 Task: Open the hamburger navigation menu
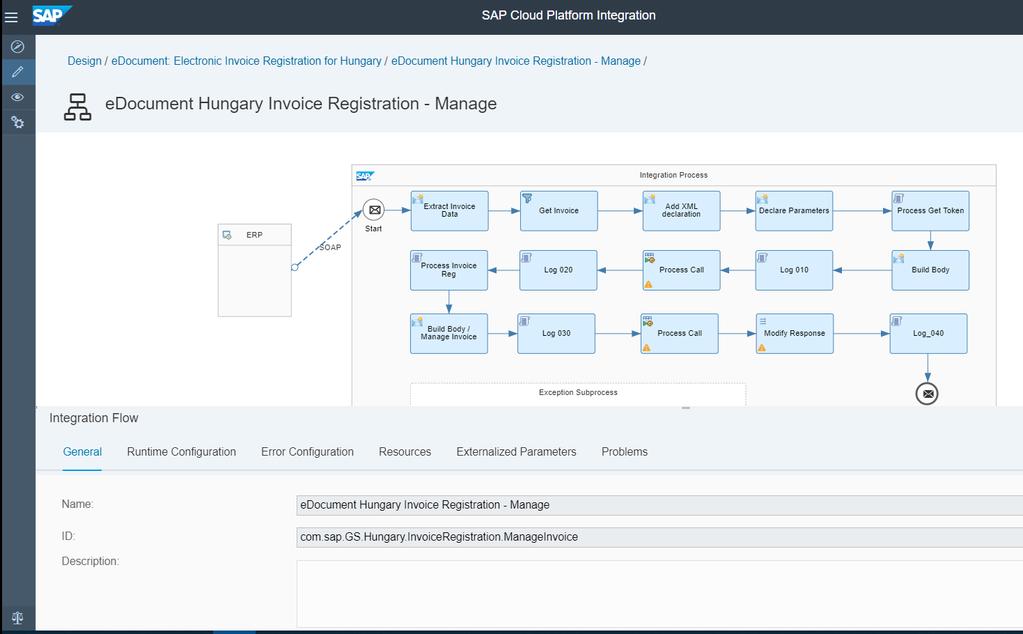point(11,17)
